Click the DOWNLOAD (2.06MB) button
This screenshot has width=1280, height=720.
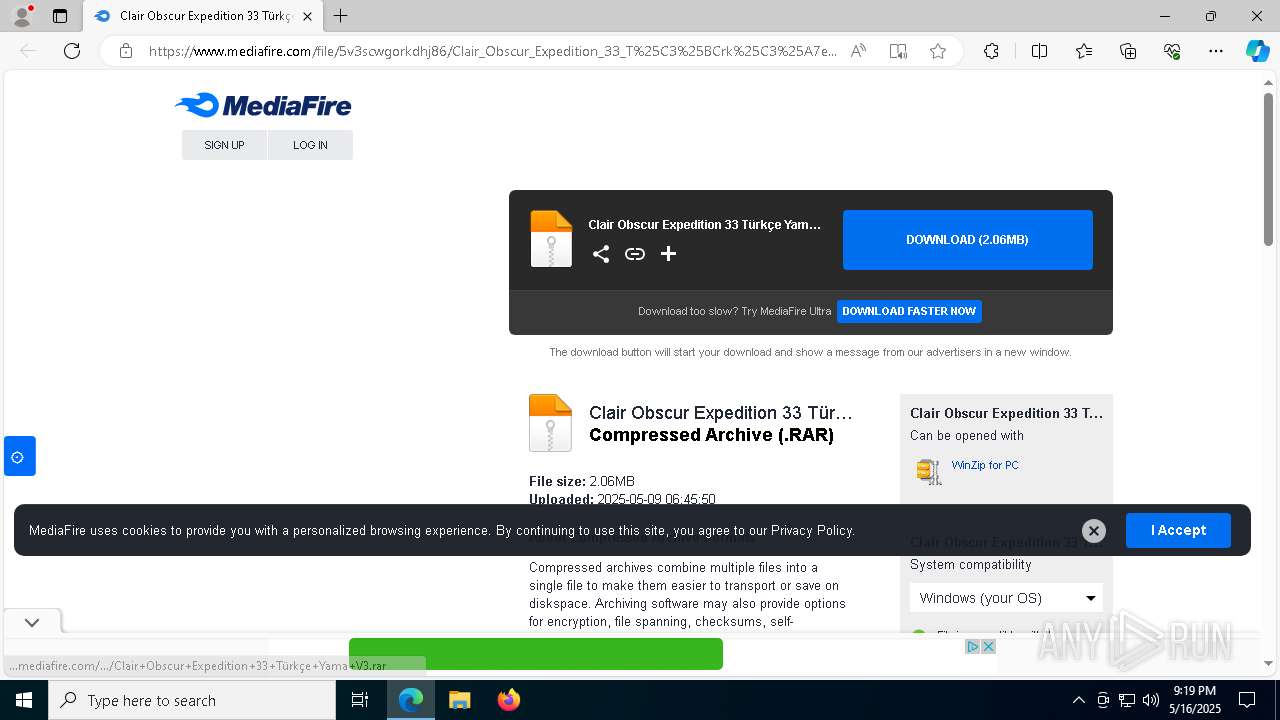click(x=968, y=240)
